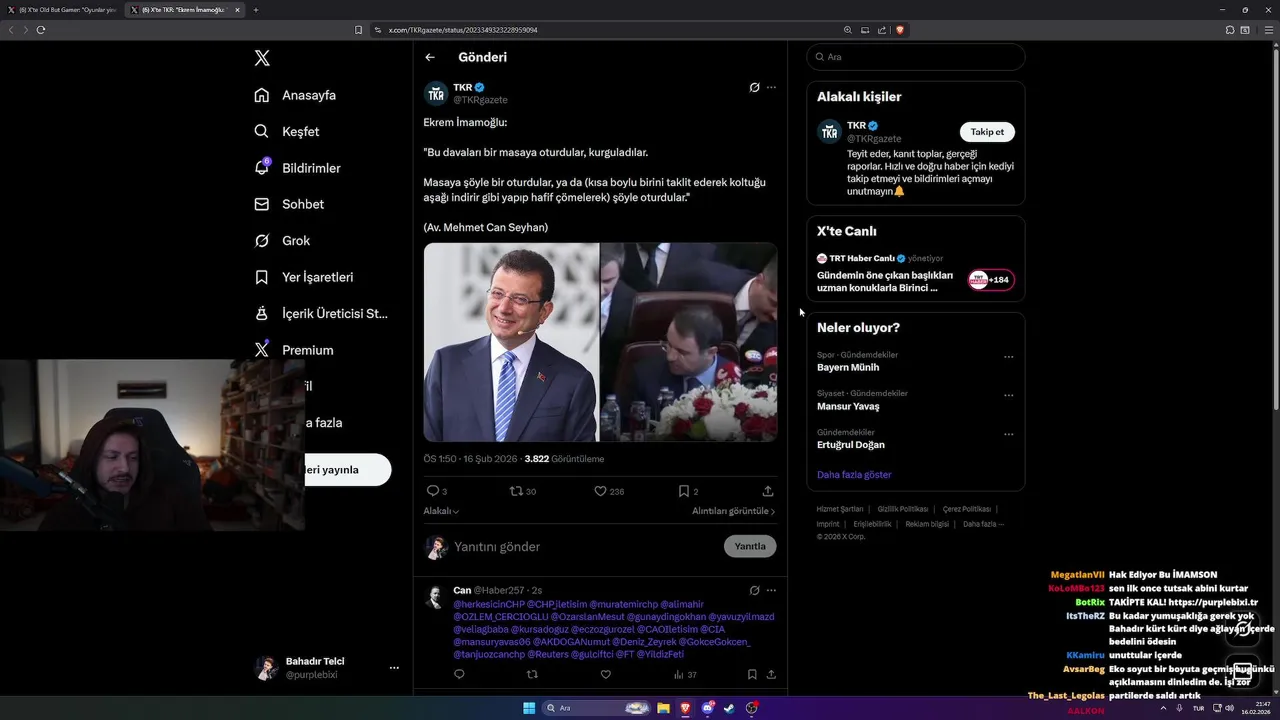Open İçerik Üreticisi Stüdyosu
Viewport: 1280px width, 720px height.
[321, 313]
